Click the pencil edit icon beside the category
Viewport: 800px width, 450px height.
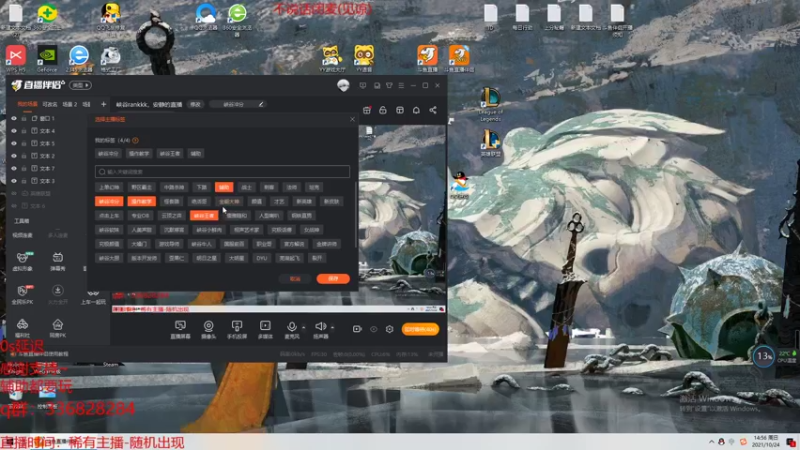click(x=261, y=104)
